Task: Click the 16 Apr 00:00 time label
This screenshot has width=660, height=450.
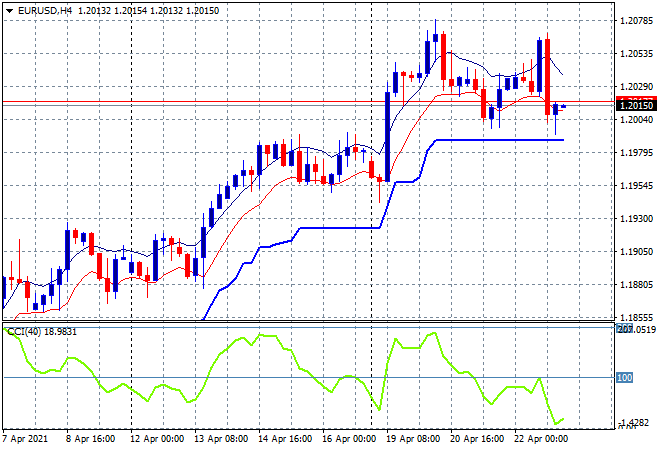Action: [349, 439]
